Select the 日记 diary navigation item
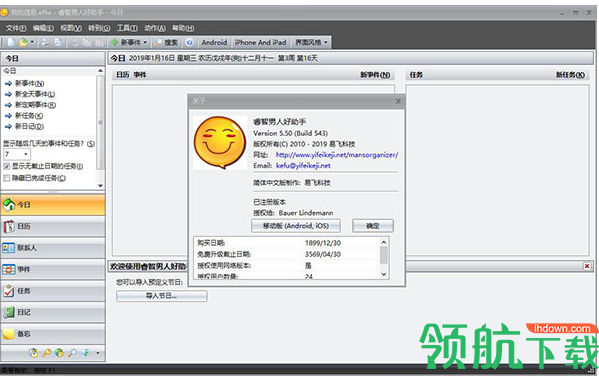This screenshot has width=599, height=376. (53, 312)
